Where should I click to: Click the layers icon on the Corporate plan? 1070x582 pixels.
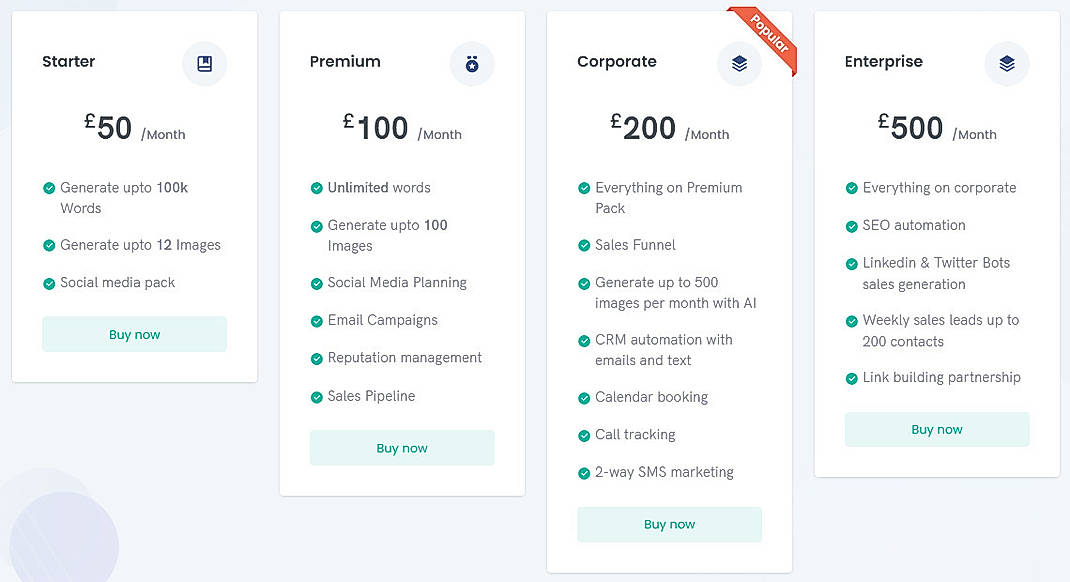[739, 64]
